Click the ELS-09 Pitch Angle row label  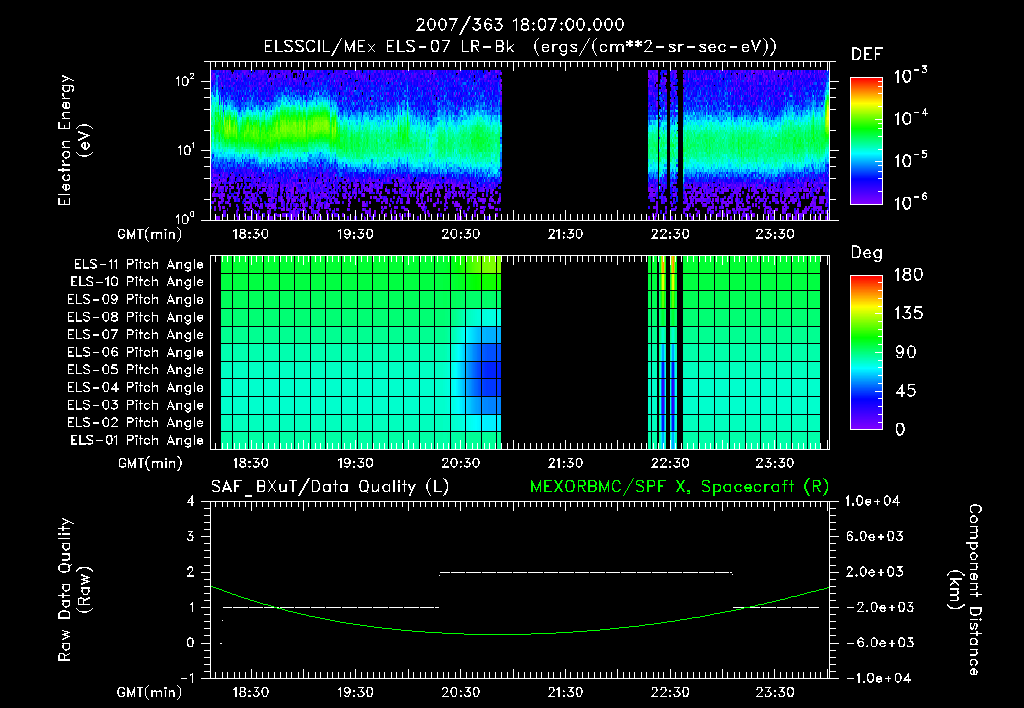(x=136, y=300)
